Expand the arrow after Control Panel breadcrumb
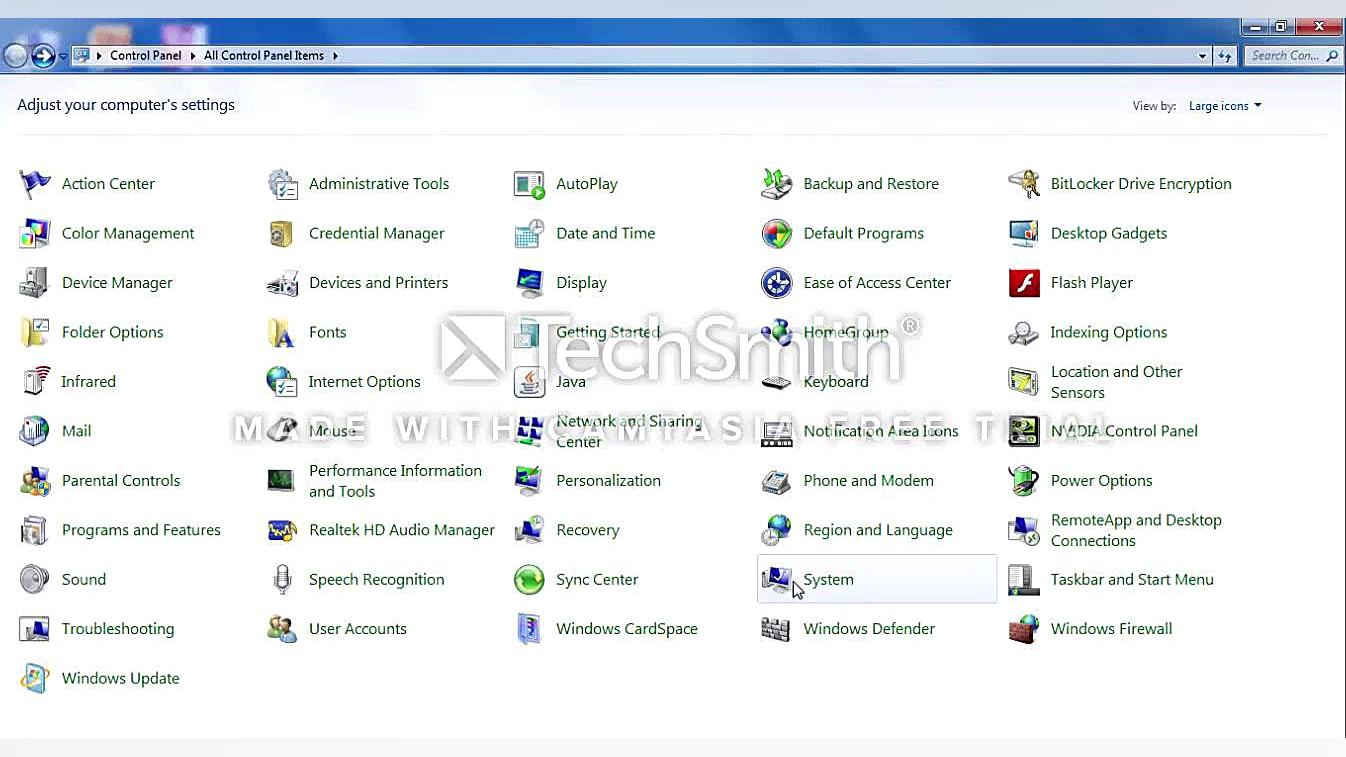Image resolution: width=1346 pixels, height=757 pixels. 193,56
